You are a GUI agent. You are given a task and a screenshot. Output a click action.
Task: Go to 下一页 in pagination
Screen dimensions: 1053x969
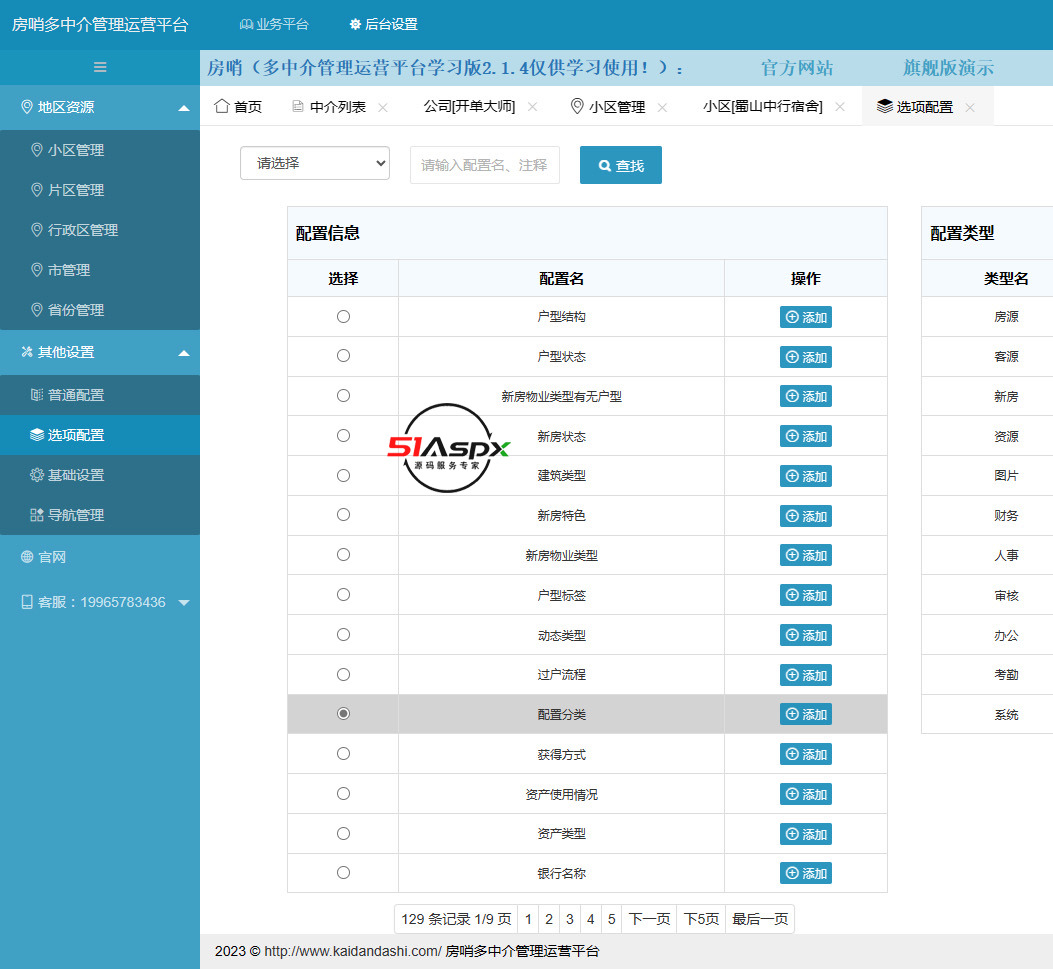point(649,919)
